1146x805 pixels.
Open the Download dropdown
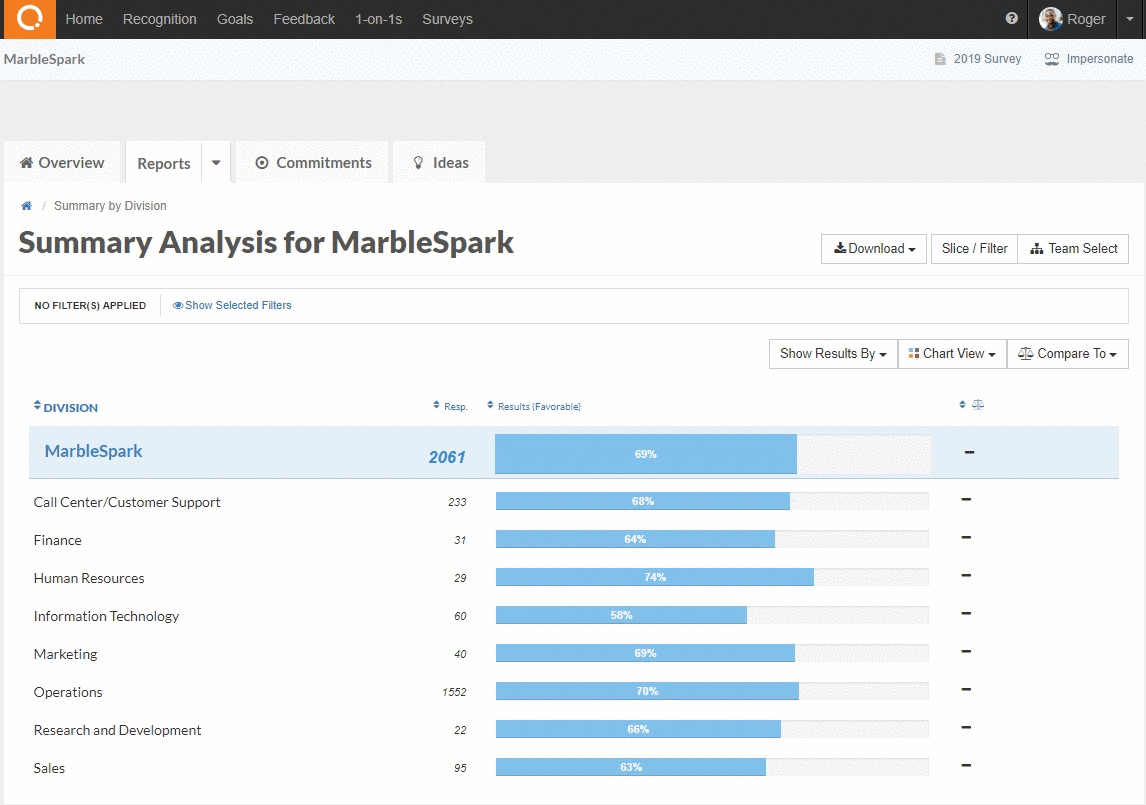pyautogui.click(x=874, y=249)
